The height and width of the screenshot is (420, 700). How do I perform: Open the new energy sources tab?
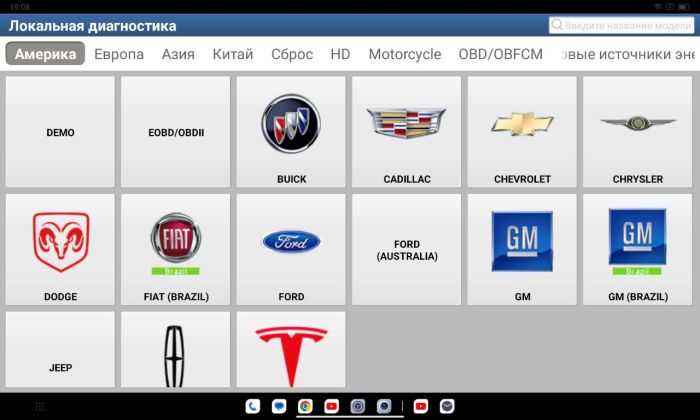point(627,54)
